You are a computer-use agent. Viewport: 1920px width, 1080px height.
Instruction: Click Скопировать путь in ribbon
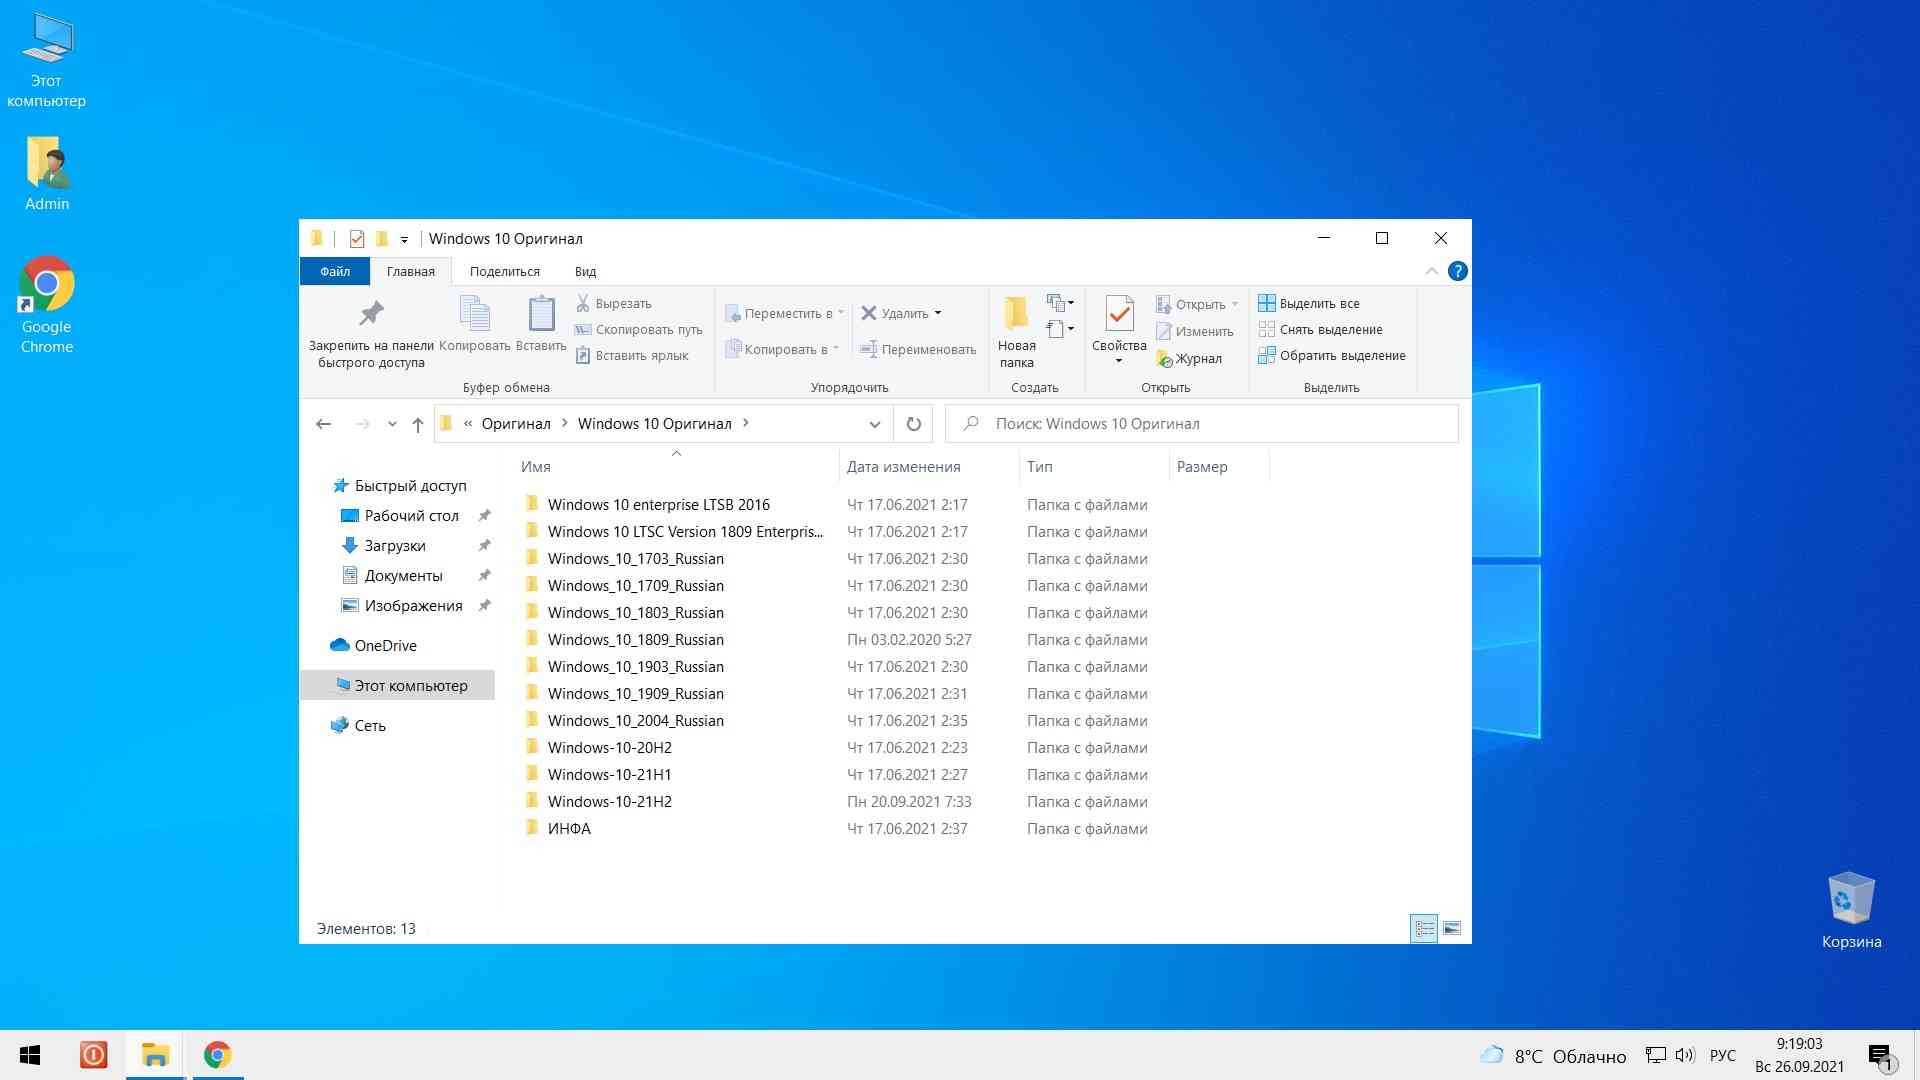[x=639, y=330]
